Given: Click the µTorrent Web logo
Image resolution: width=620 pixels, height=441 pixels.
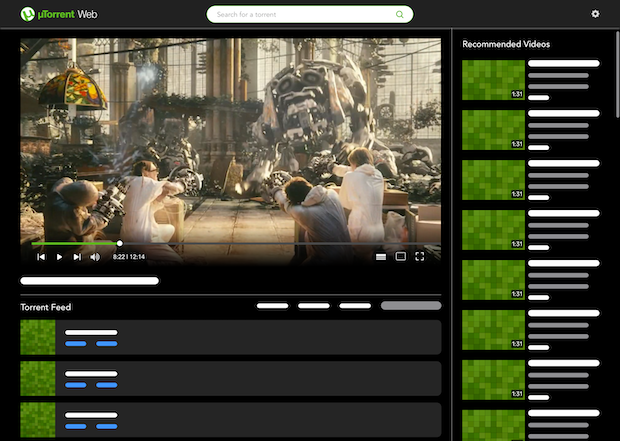Looking at the screenshot, I should (x=59, y=14).
